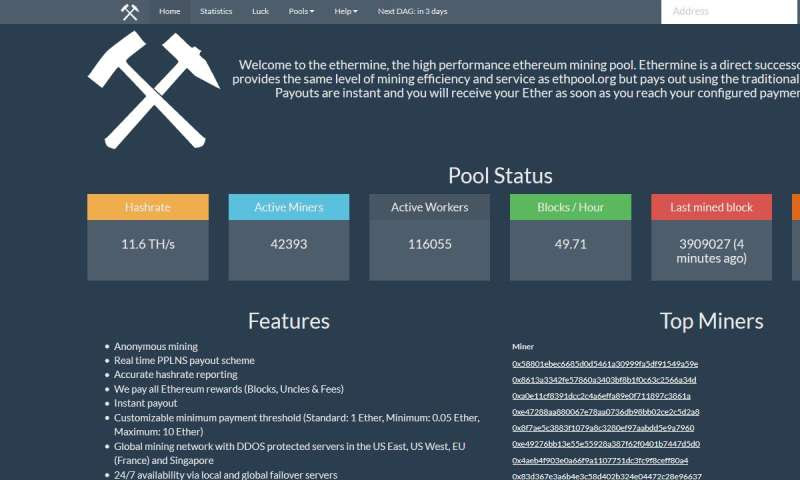This screenshot has width=800, height=480.
Task: Click 'Customizable minimum payment threshold' item
Action: (x=296, y=424)
